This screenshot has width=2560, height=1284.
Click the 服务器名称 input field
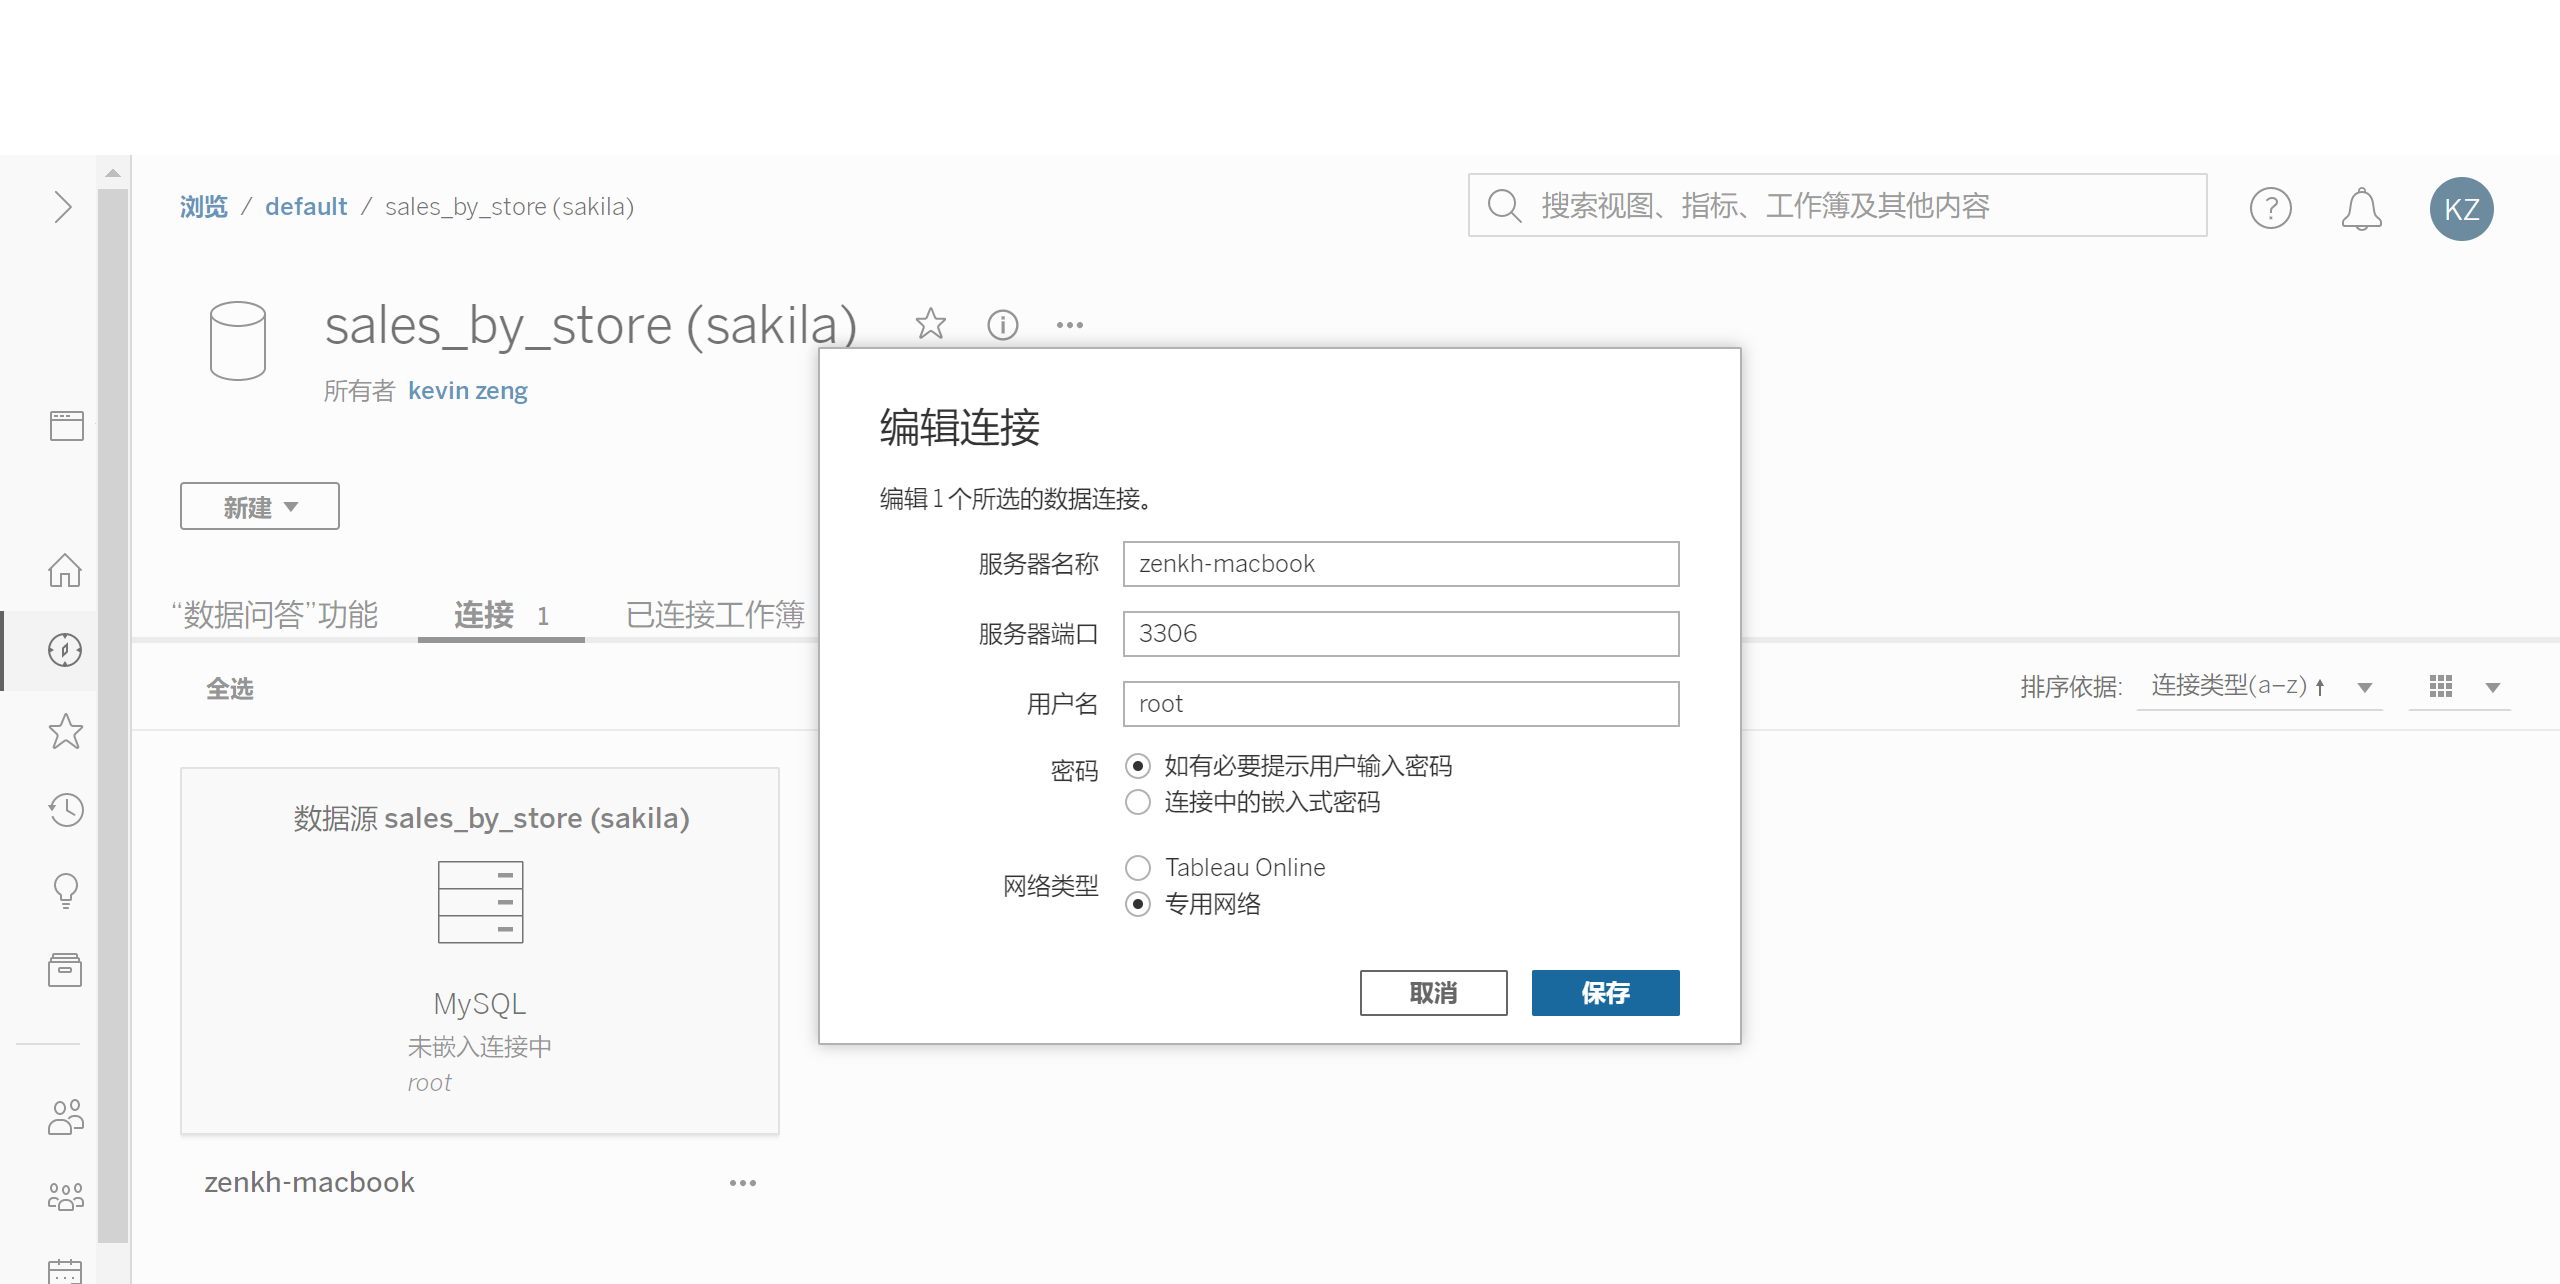[x=1401, y=564]
